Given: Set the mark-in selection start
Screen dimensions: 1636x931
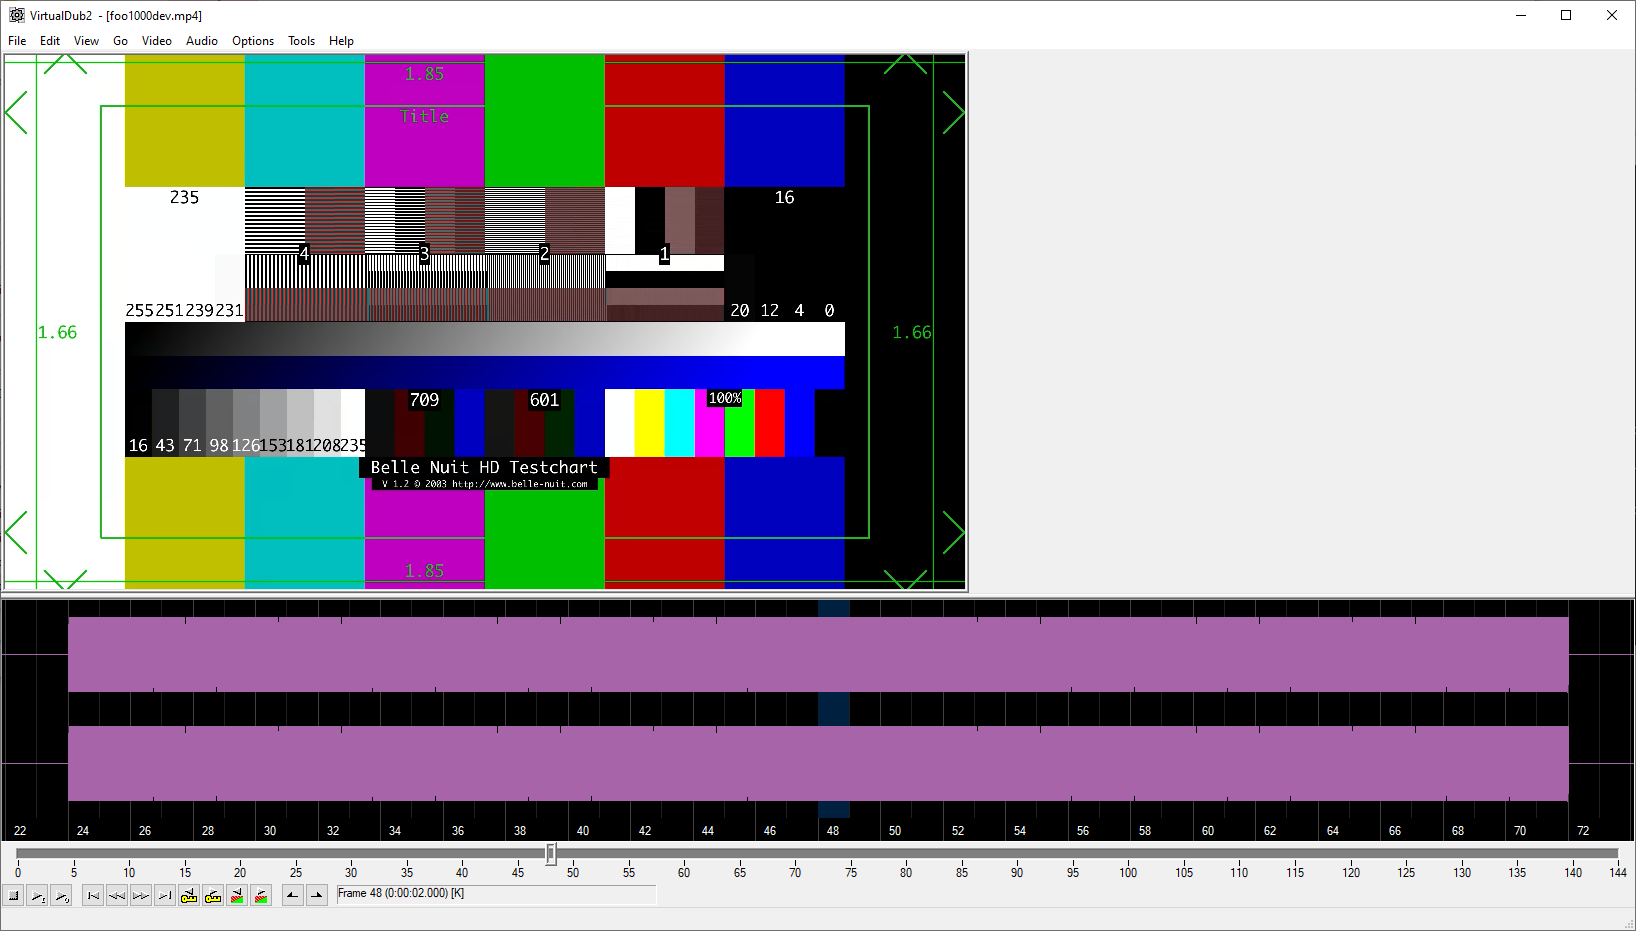Looking at the screenshot, I should tap(292, 896).
